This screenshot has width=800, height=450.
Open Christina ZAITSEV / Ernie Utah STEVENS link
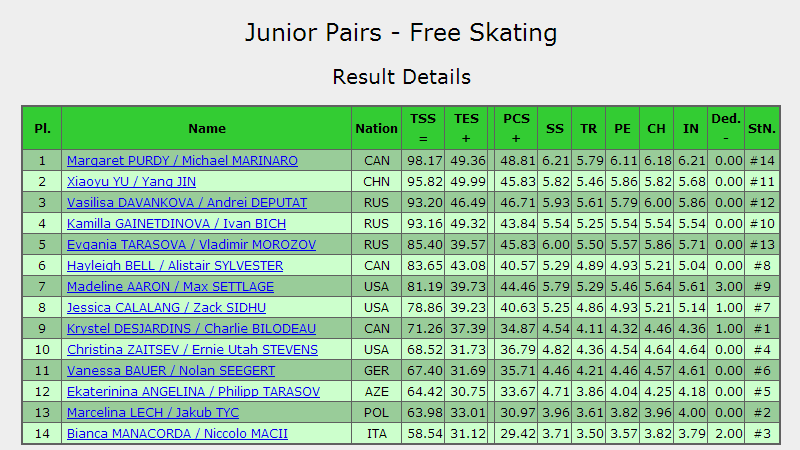pyautogui.click(x=192, y=349)
